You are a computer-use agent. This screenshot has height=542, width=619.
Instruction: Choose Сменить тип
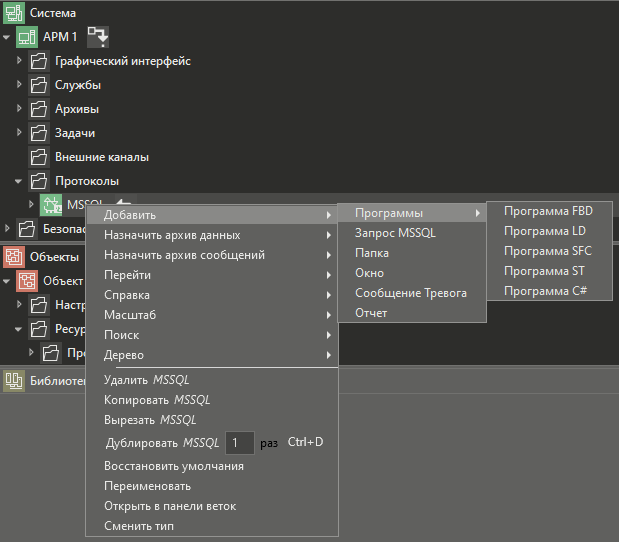tap(212, 526)
